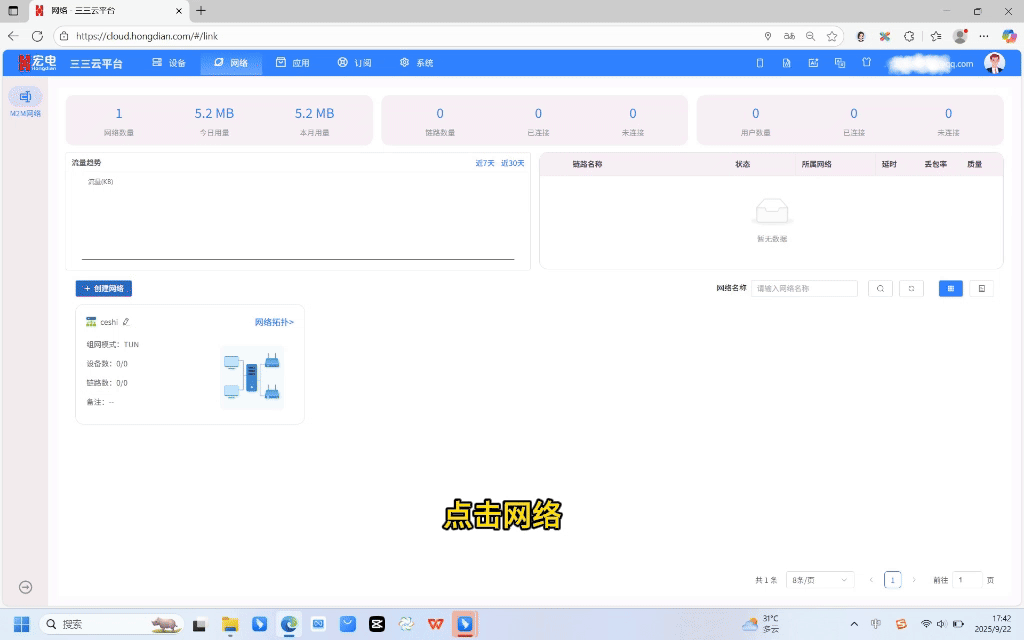
Task: Click the 创建网络 button
Action: click(104, 288)
